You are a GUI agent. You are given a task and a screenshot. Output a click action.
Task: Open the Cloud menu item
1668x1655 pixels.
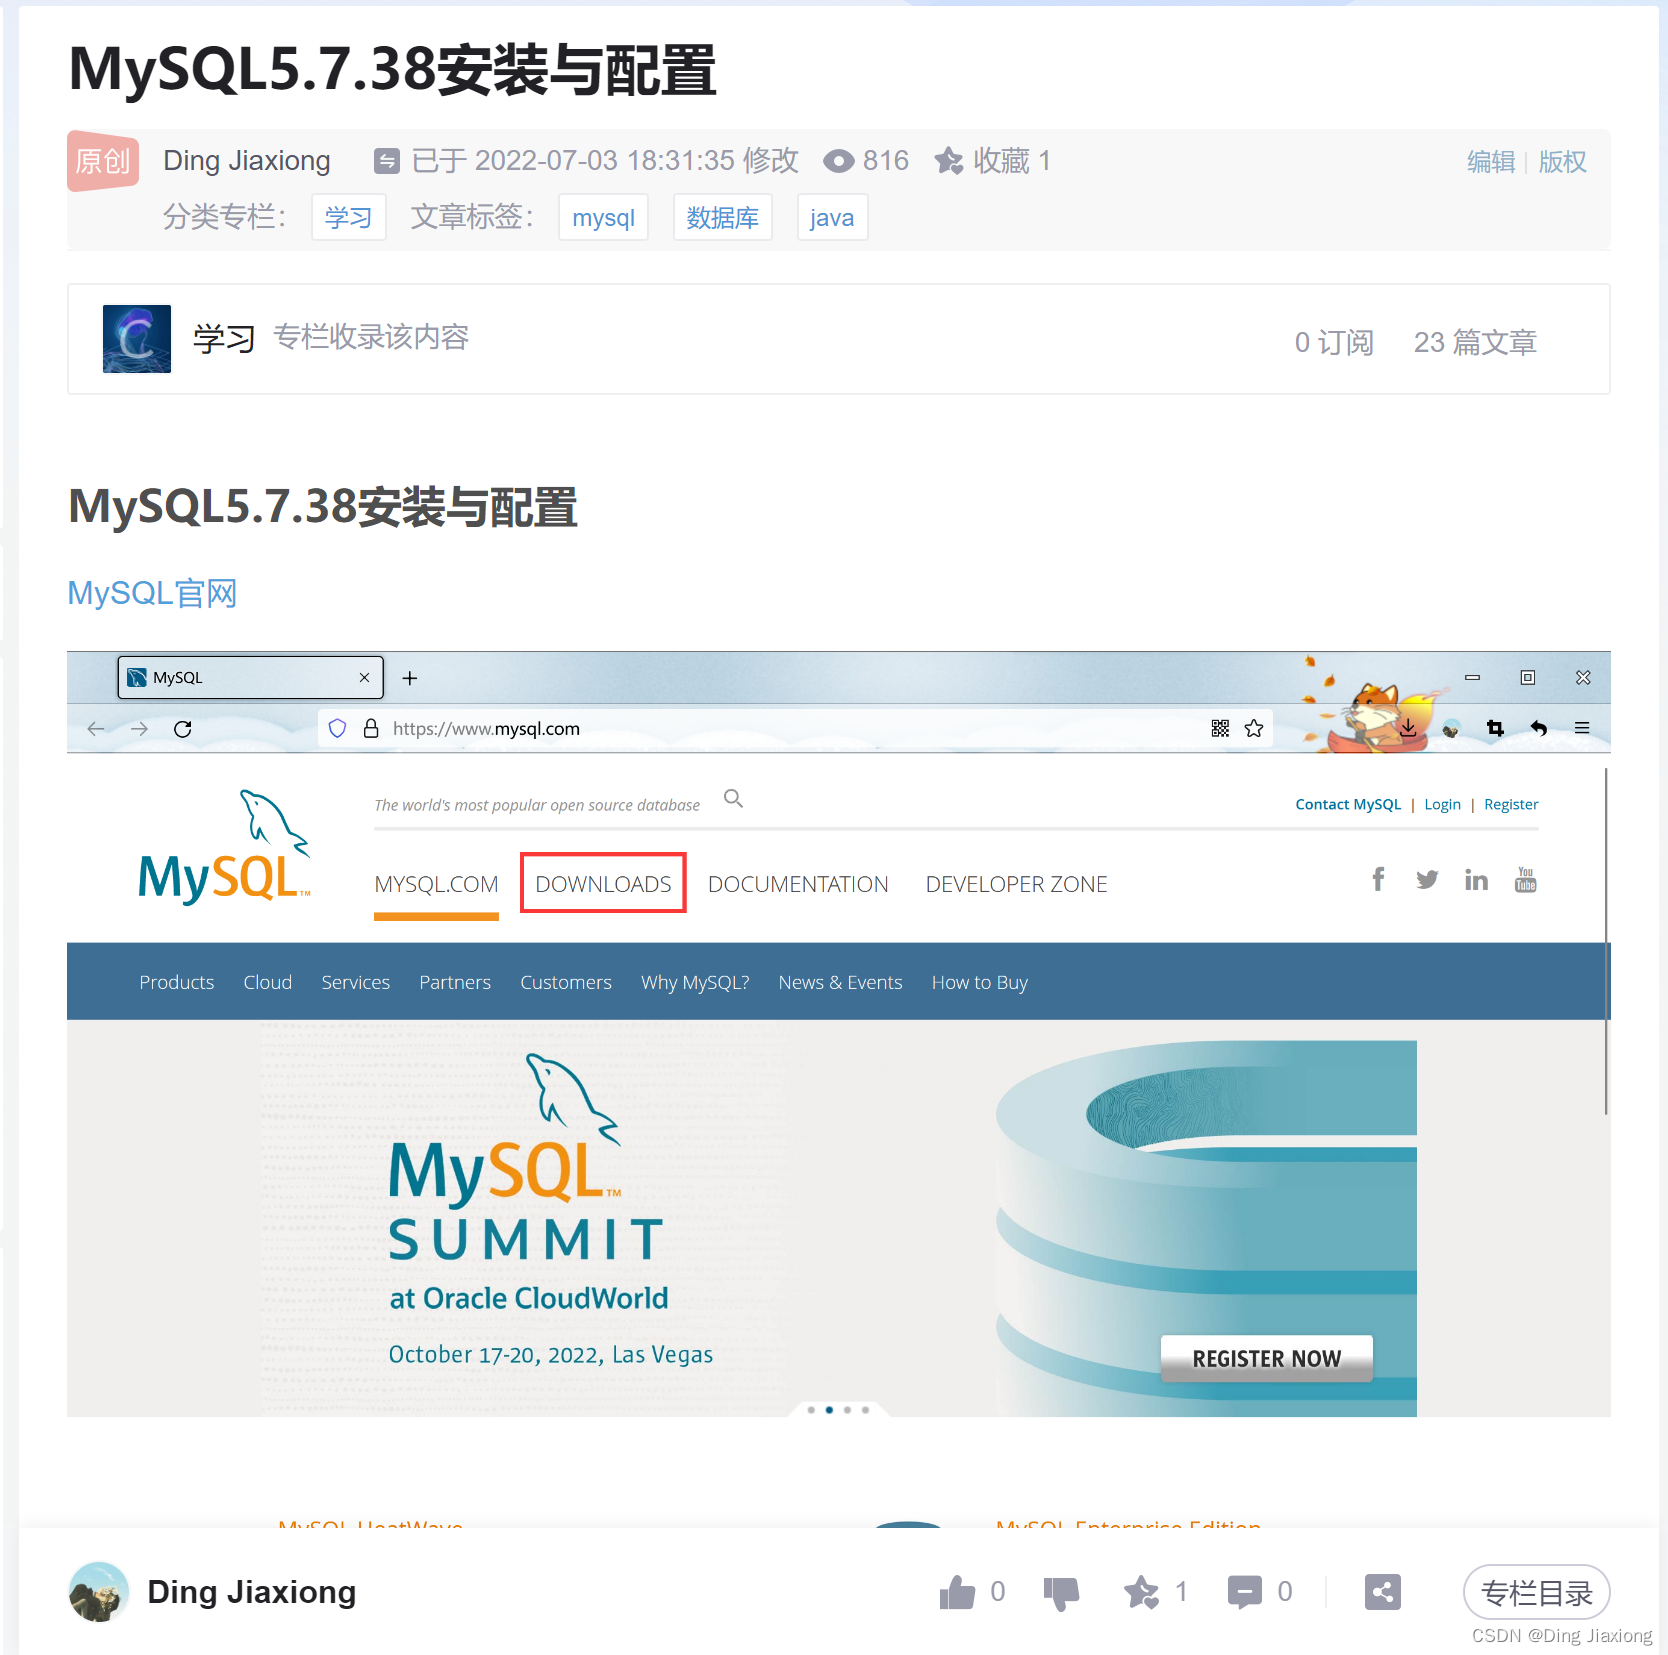pyautogui.click(x=268, y=982)
